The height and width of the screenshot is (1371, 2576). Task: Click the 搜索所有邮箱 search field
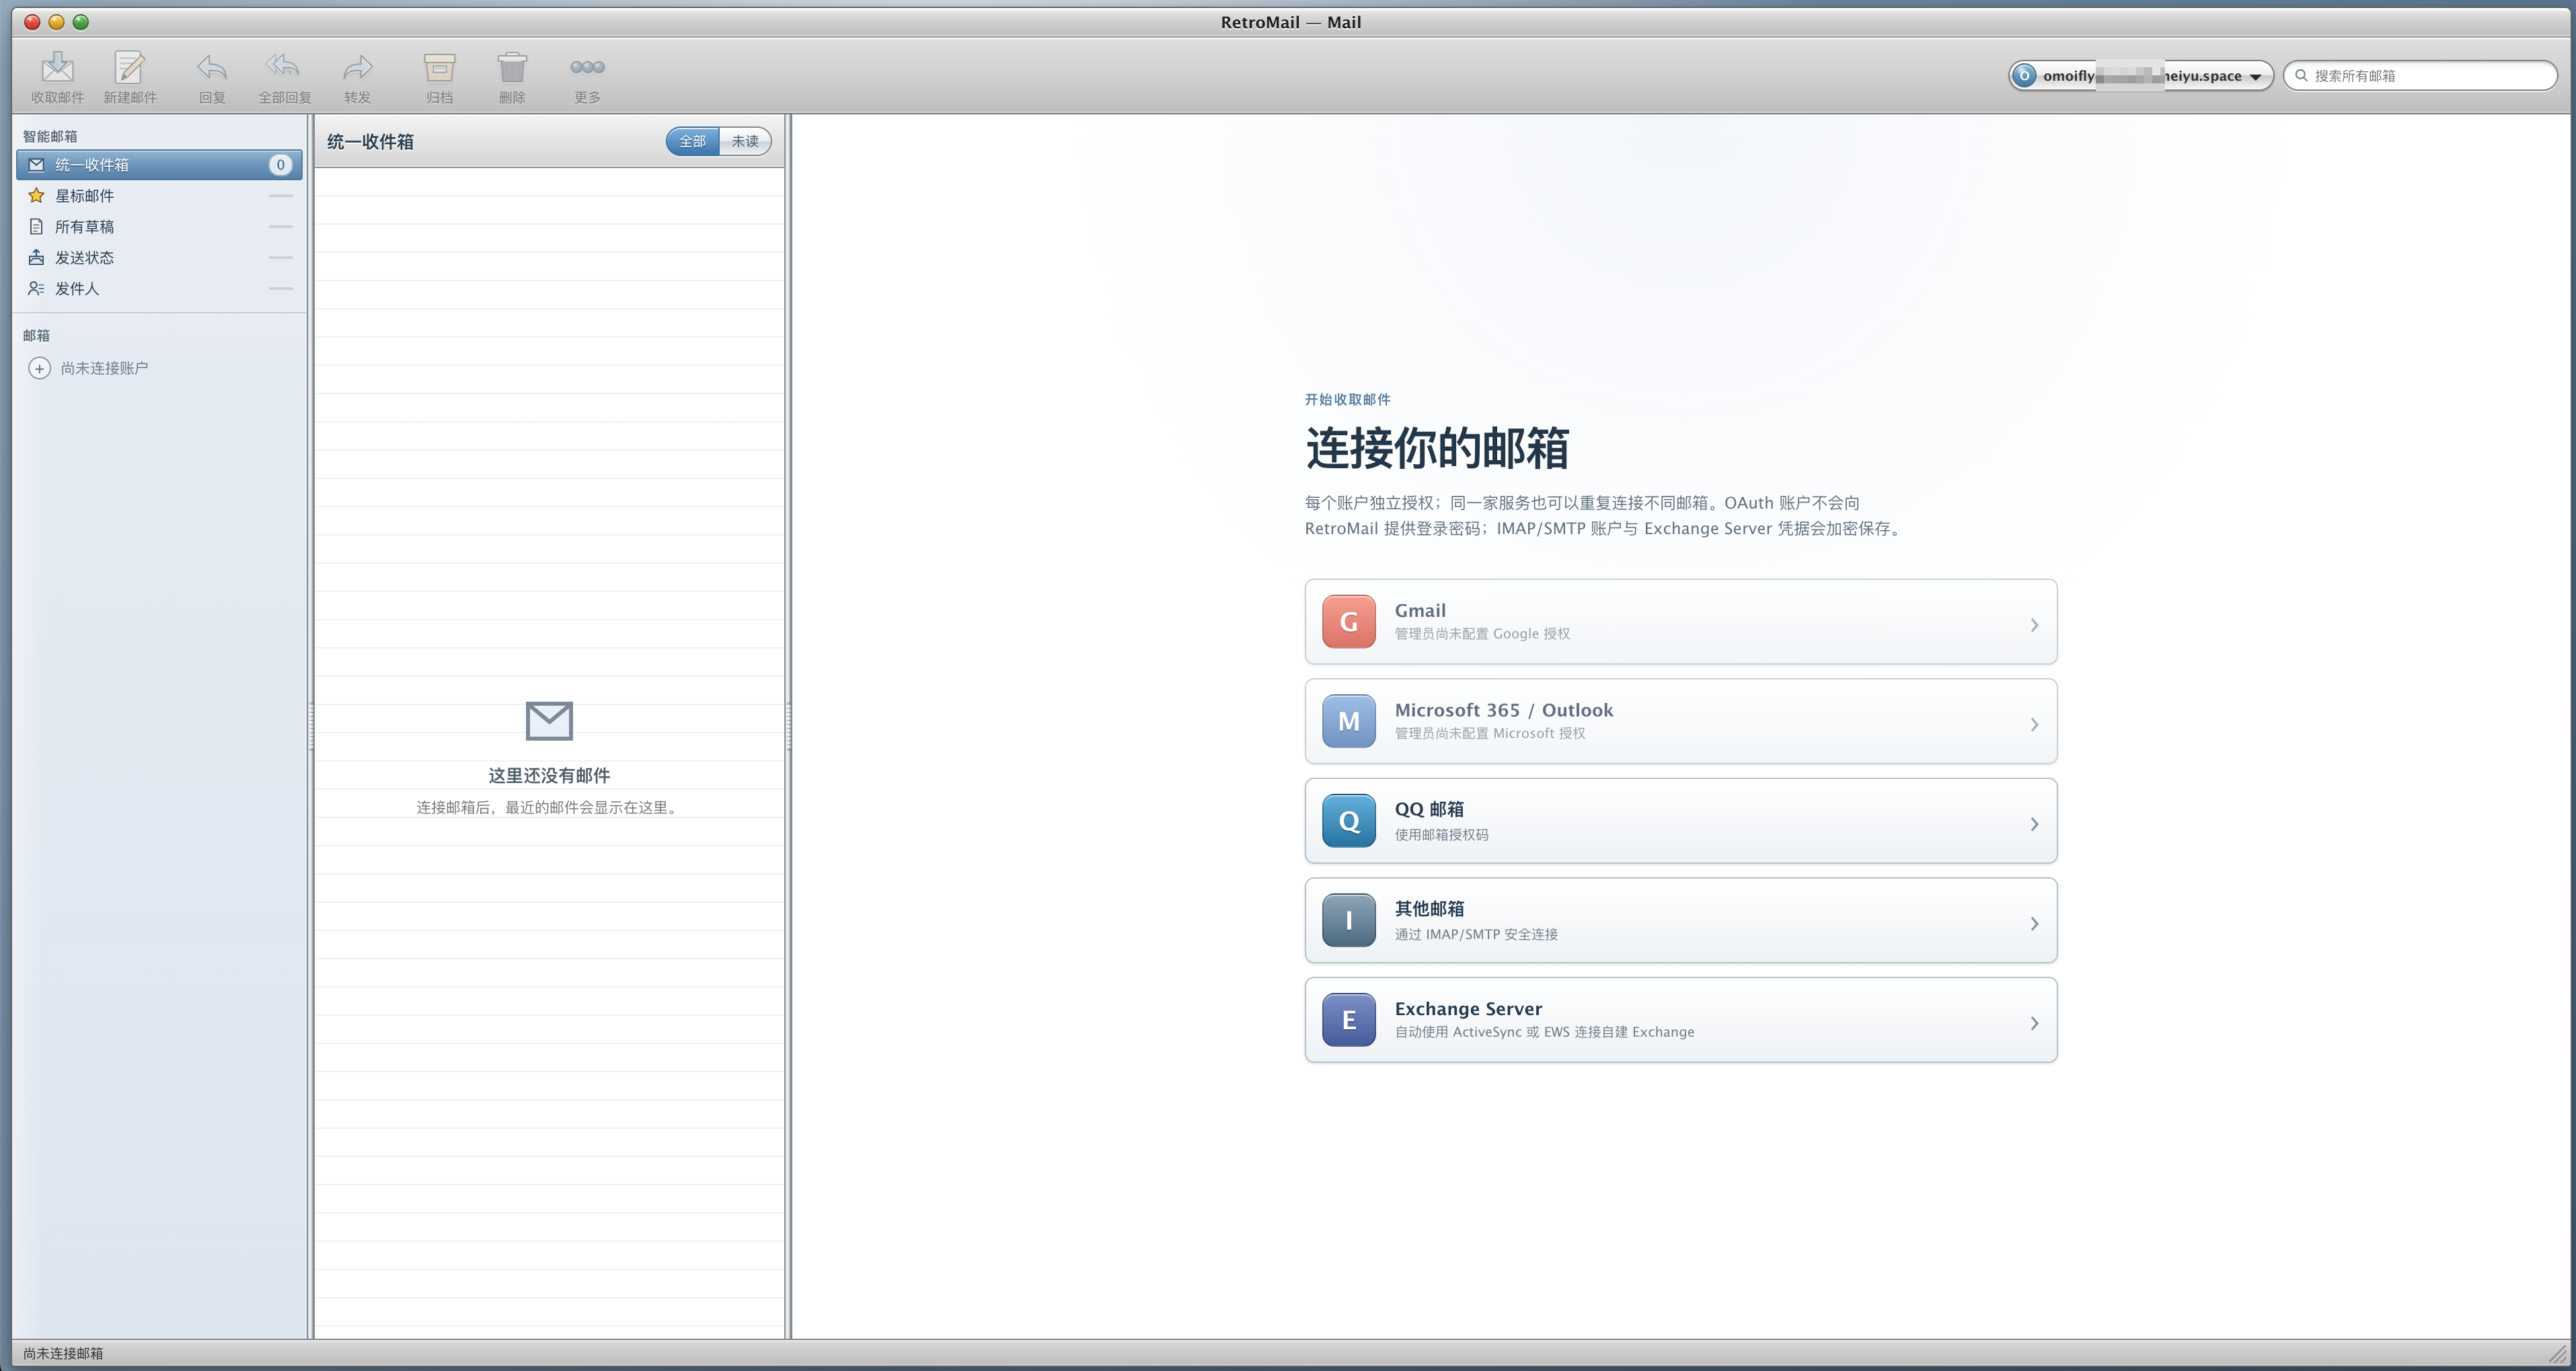coord(2420,76)
